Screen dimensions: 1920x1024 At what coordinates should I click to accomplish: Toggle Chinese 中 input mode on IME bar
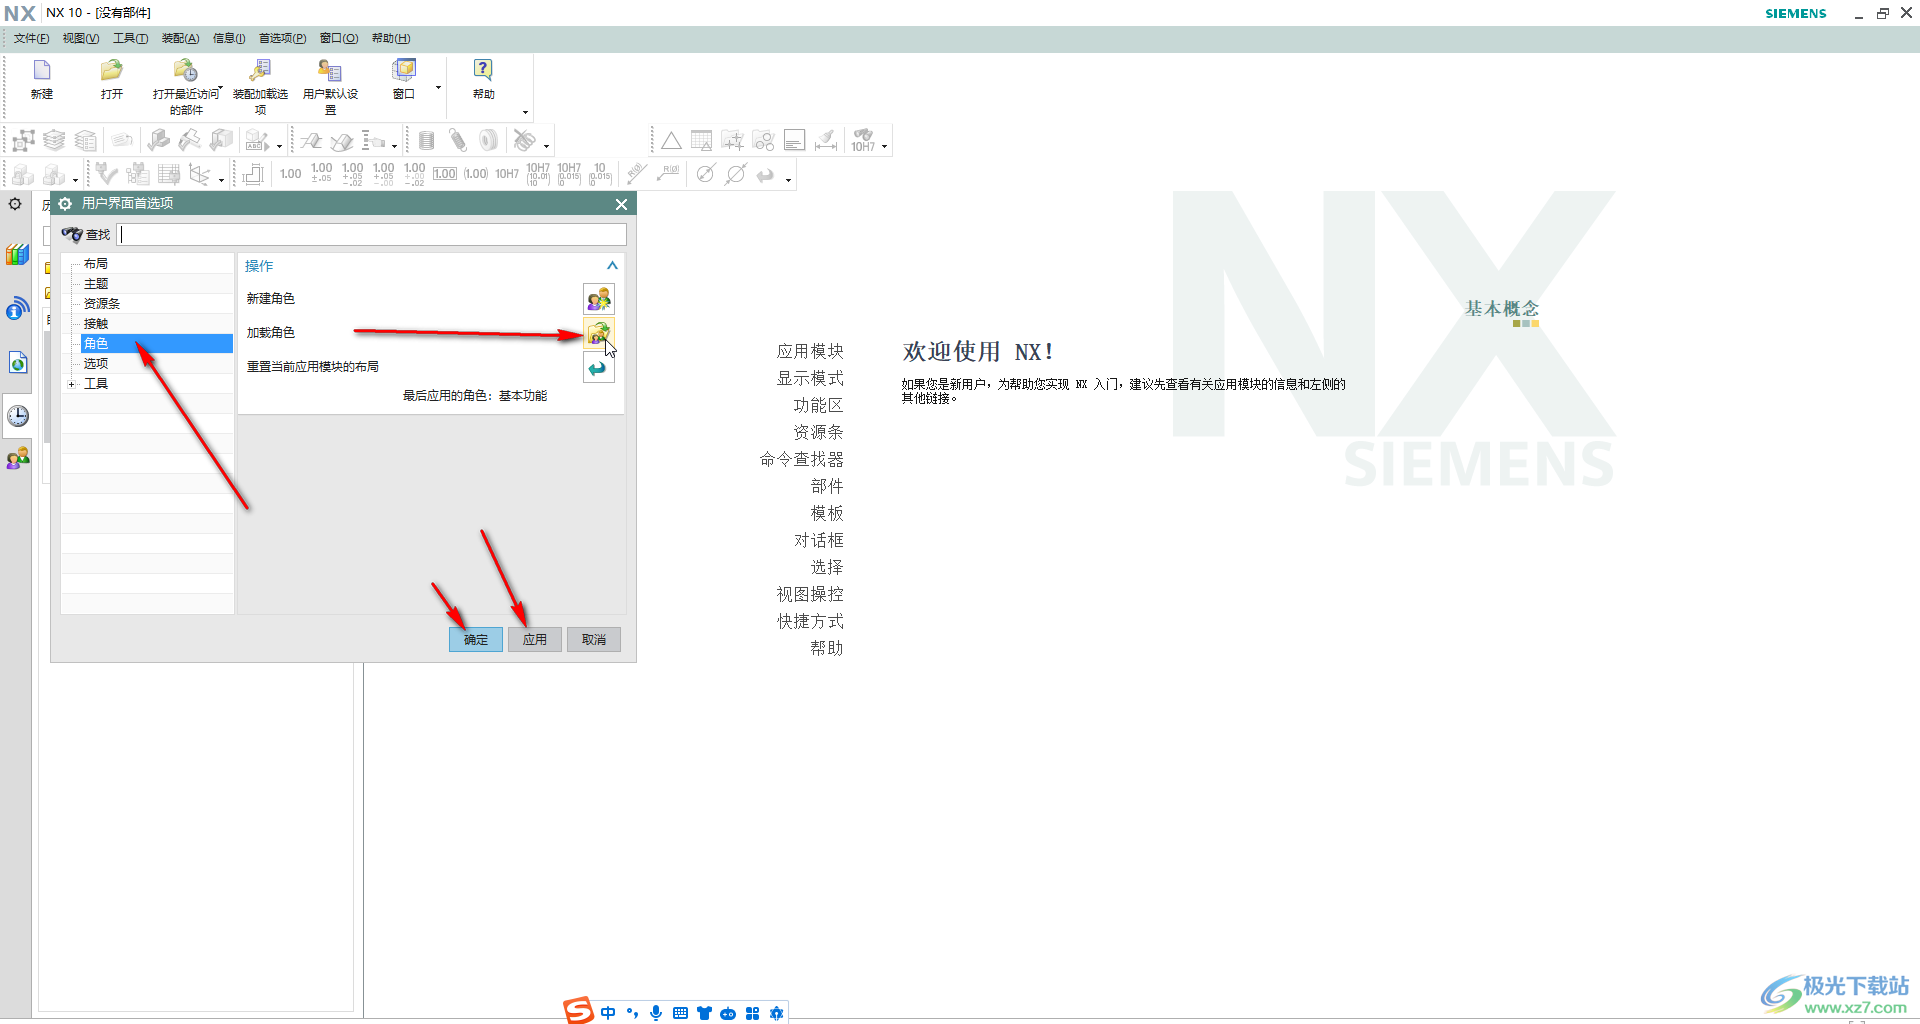click(608, 1013)
